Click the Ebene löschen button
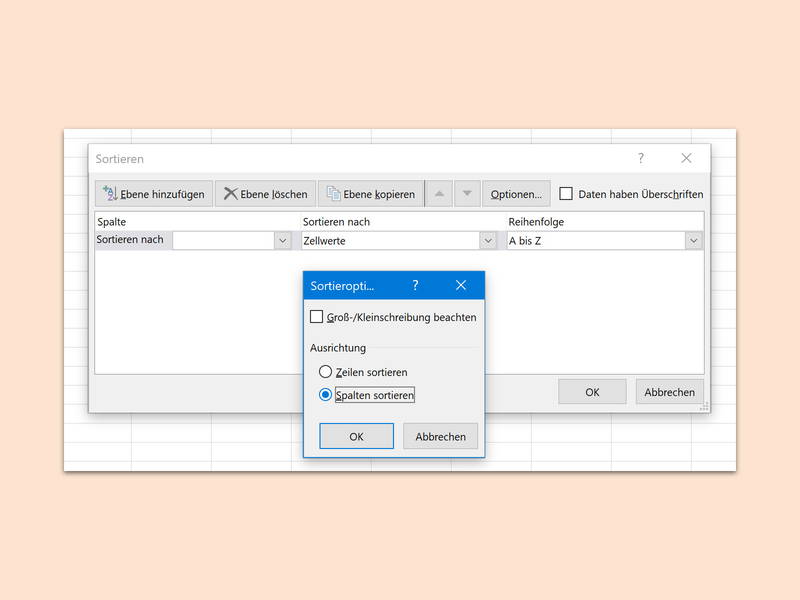The image size is (800, 600). pyautogui.click(x=266, y=194)
